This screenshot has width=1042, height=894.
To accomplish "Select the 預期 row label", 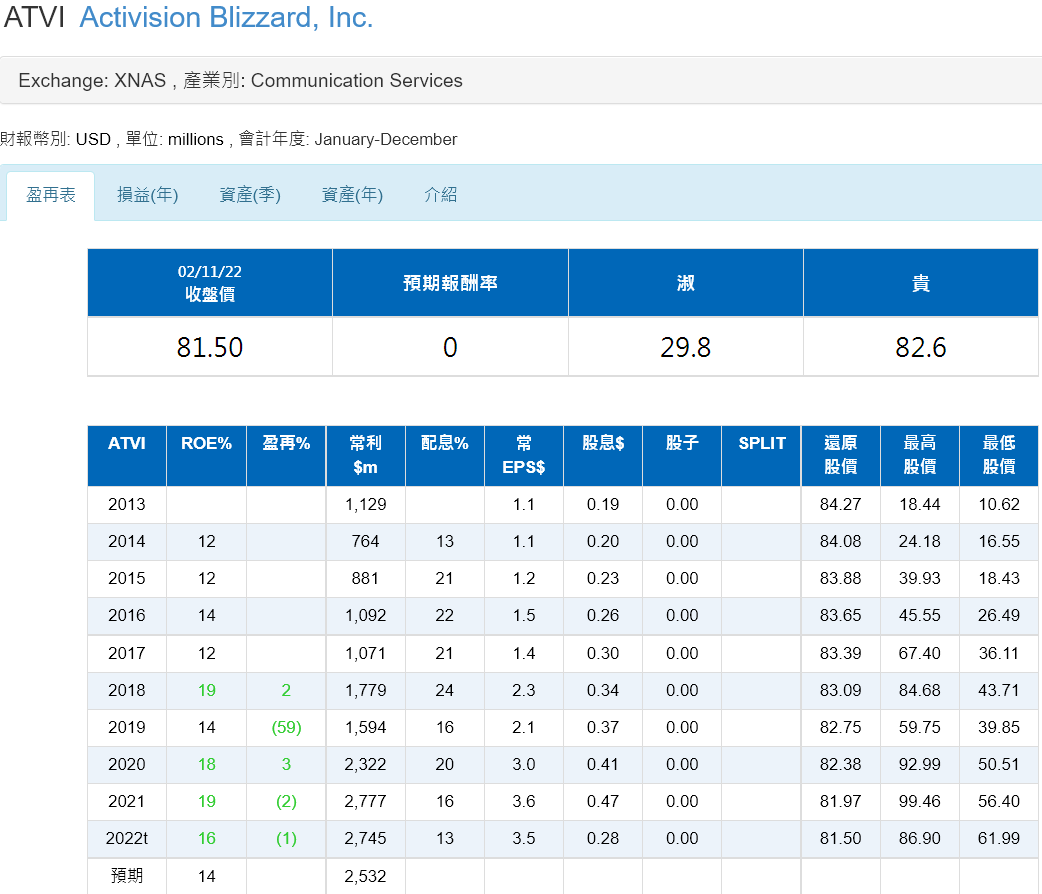I will tap(127, 876).
